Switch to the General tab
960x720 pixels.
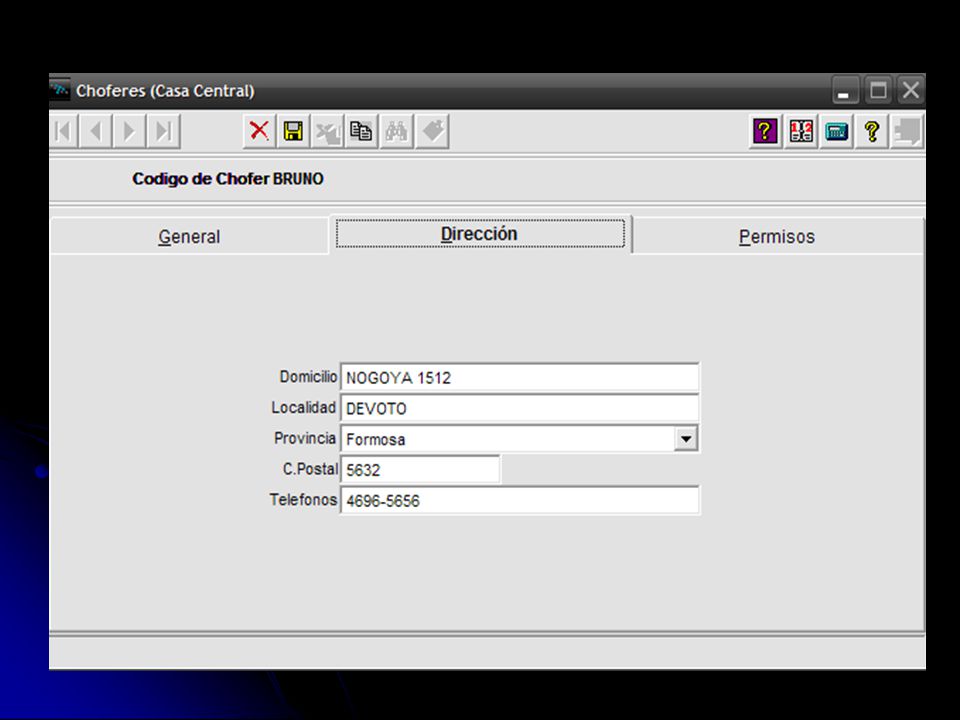pyautogui.click(x=189, y=236)
